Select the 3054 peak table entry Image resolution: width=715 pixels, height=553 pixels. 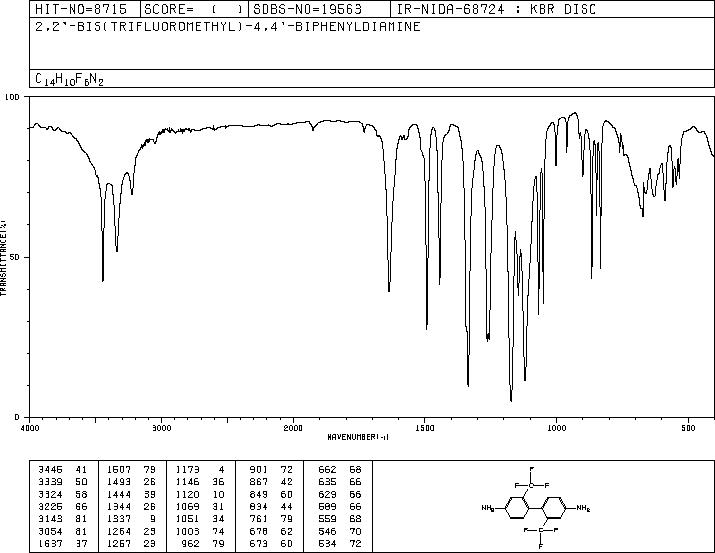[x=62, y=531]
